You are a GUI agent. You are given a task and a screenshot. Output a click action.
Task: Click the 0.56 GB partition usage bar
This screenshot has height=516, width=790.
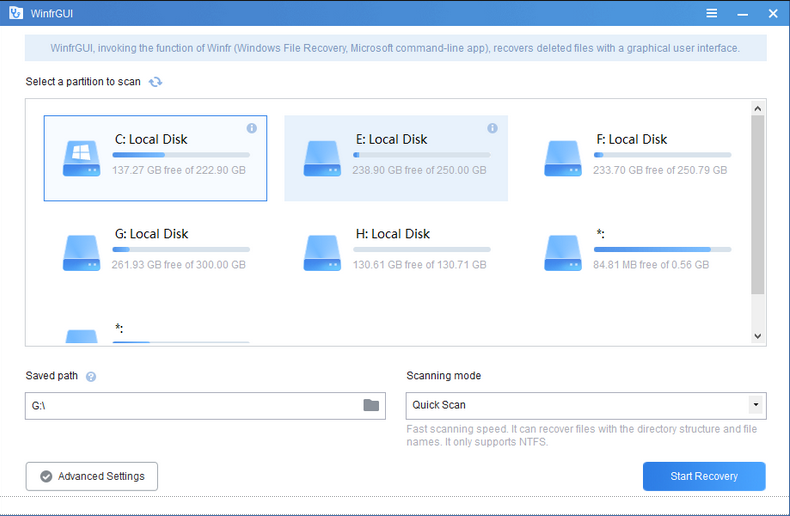663,249
